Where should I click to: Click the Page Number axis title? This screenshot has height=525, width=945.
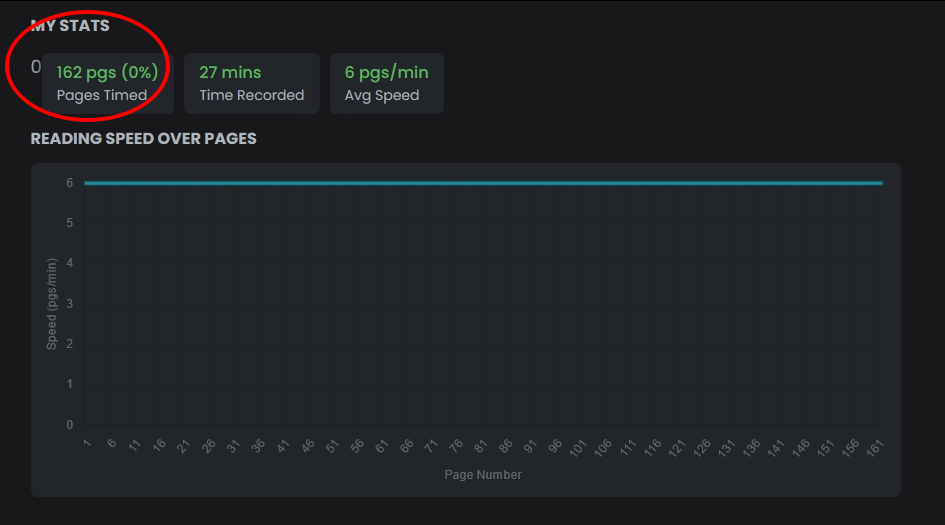pos(483,475)
